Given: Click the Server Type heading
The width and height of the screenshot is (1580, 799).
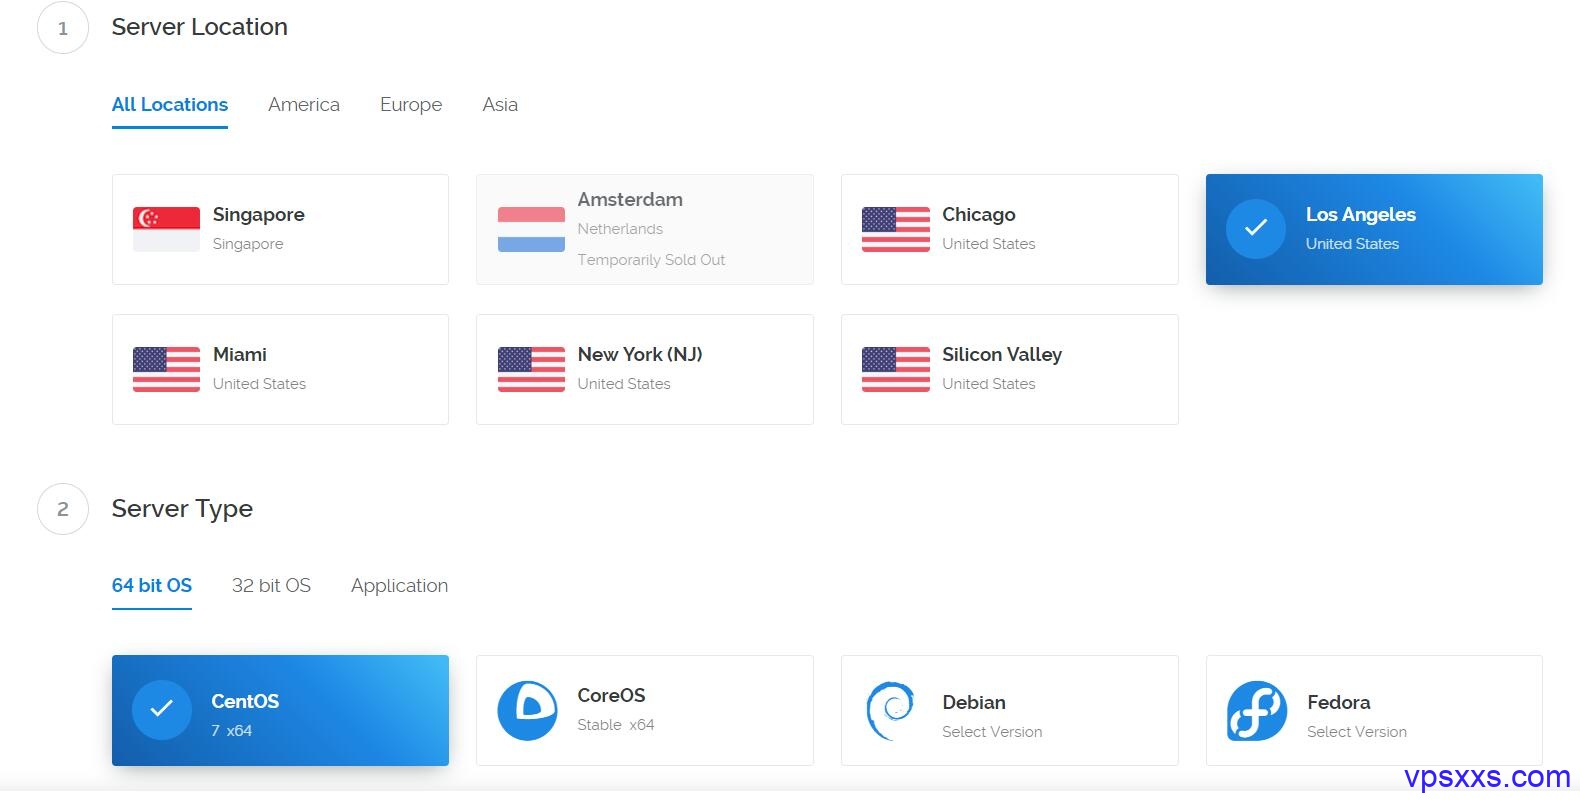Looking at the screenshot, I should [x=182, y=509].
